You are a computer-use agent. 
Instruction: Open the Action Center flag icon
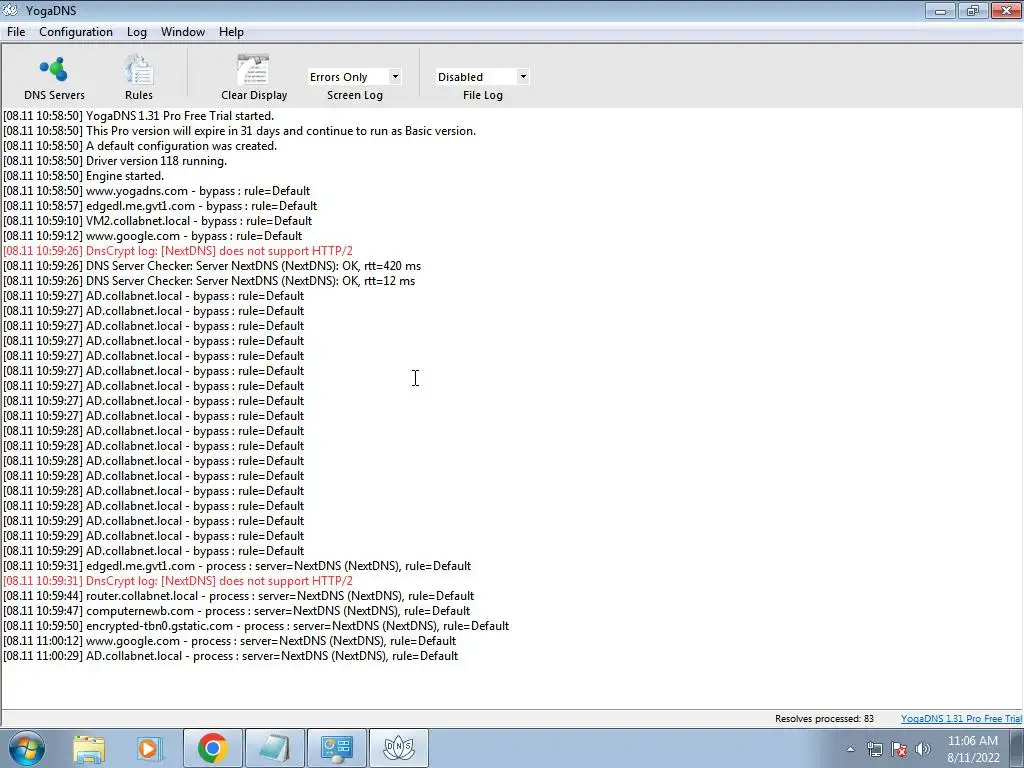899,749
